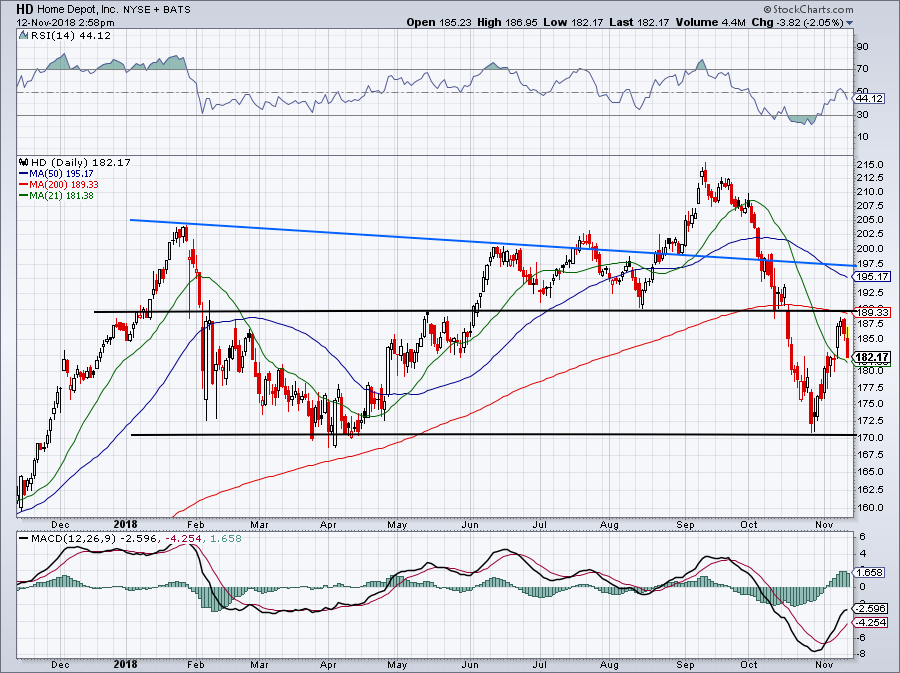This screenshot has height=673, width=900.
Task: Click the 'High 186.95' value
Action: pos(507,22)
